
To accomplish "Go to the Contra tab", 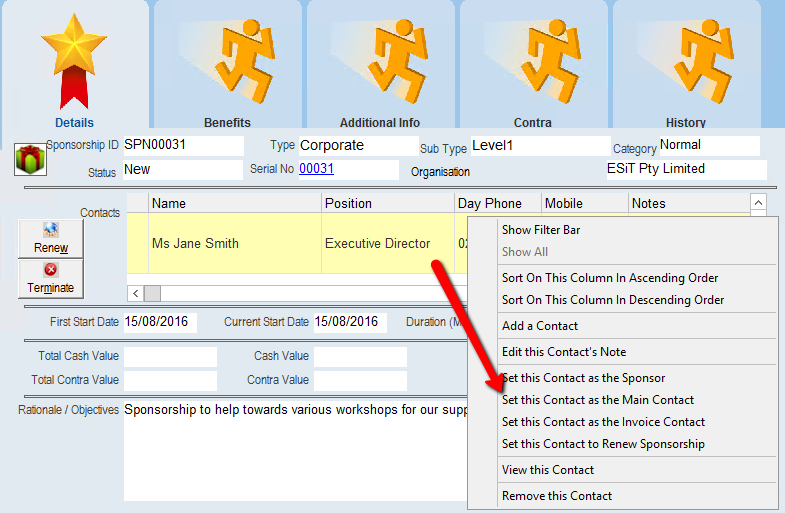I will (x=532, y=66).
